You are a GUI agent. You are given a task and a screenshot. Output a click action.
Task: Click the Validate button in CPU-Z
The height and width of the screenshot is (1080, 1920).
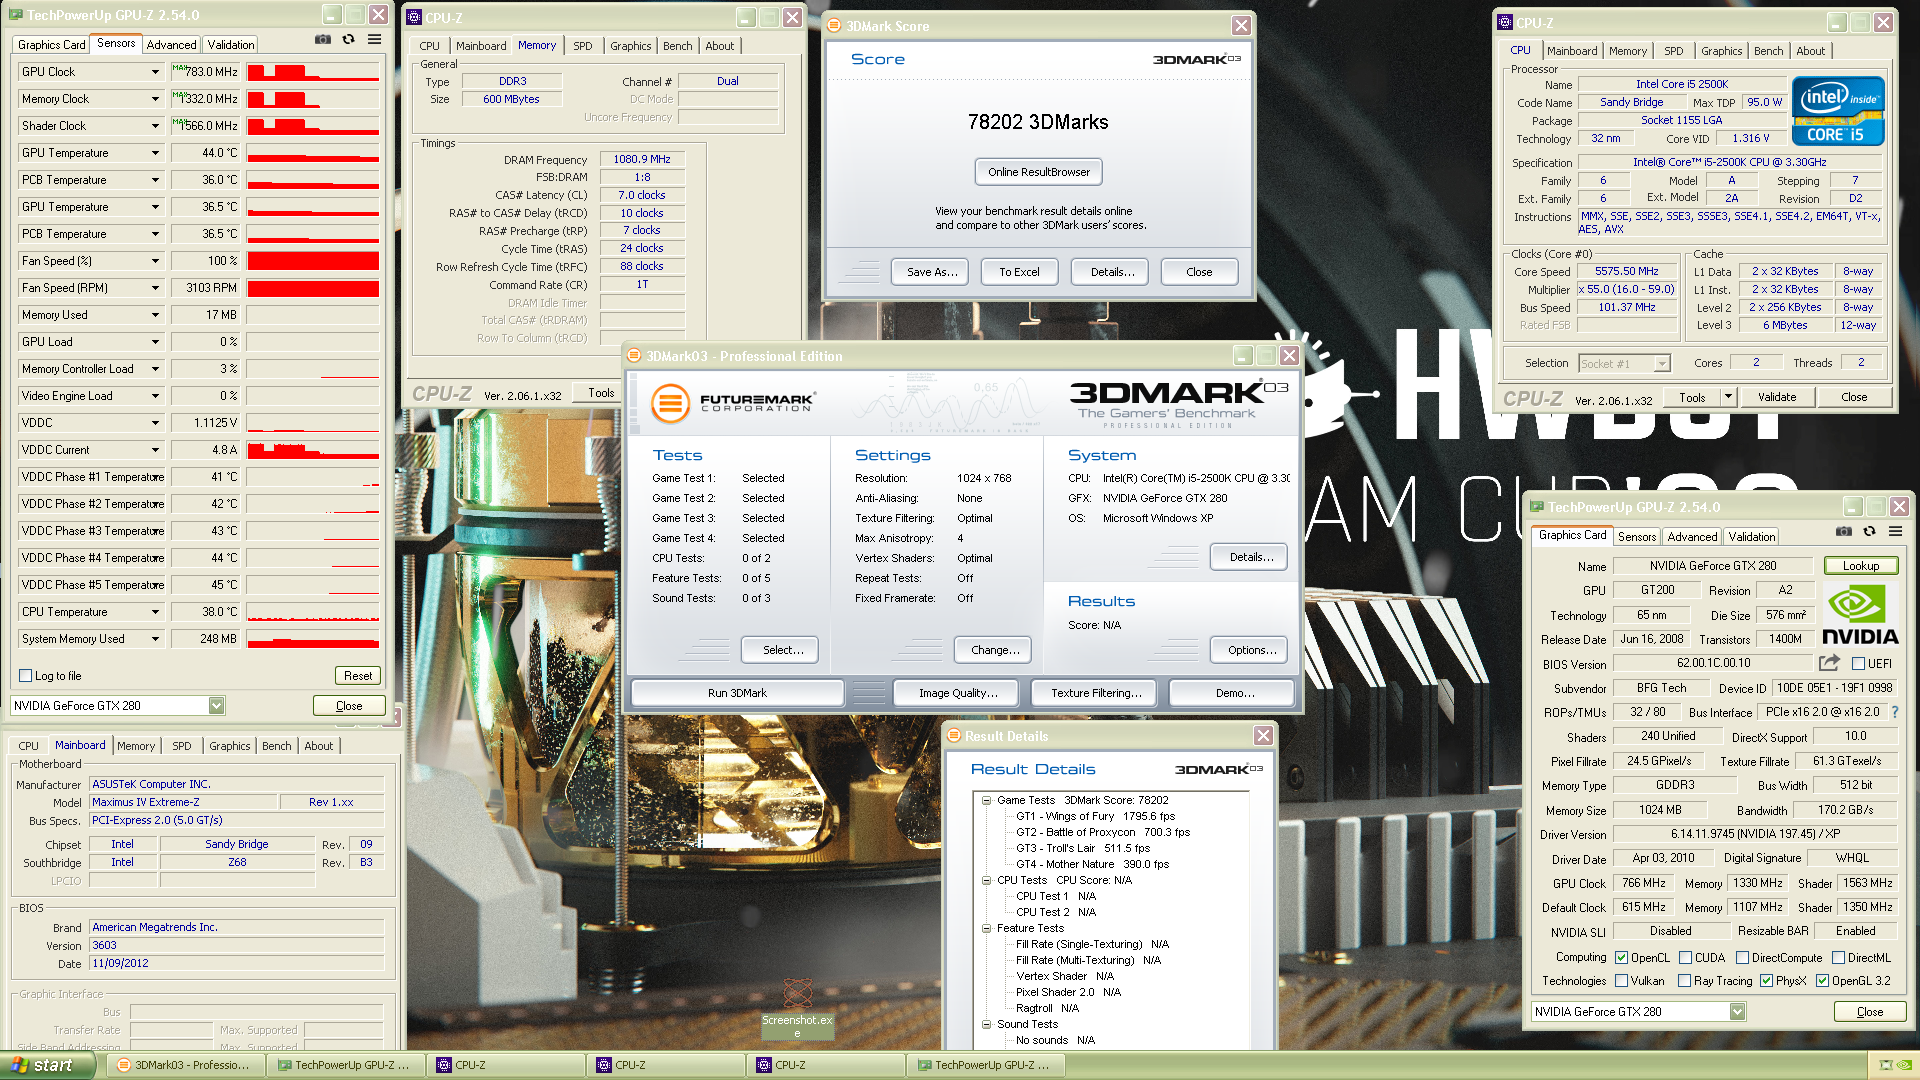(1777, 397)
